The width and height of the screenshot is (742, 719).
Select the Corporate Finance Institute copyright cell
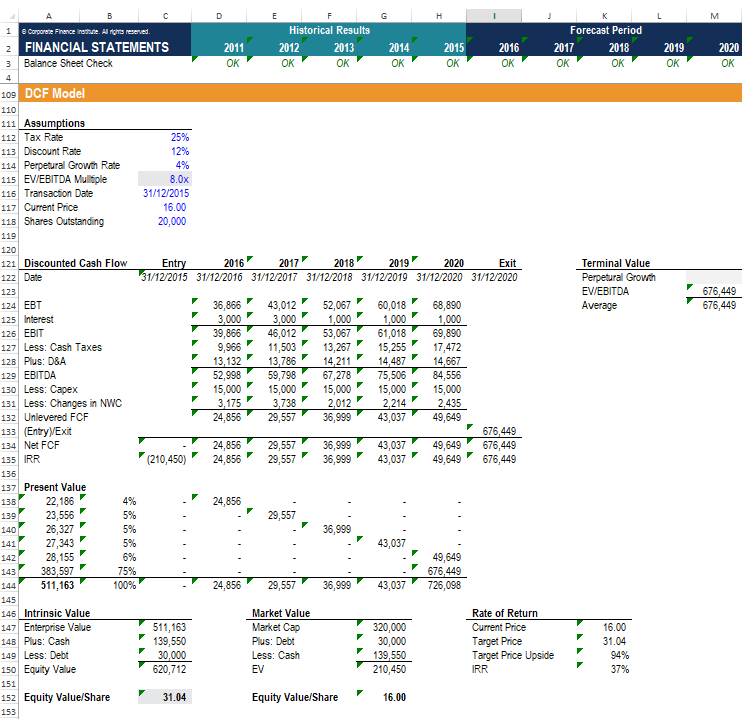click(85, 32)
